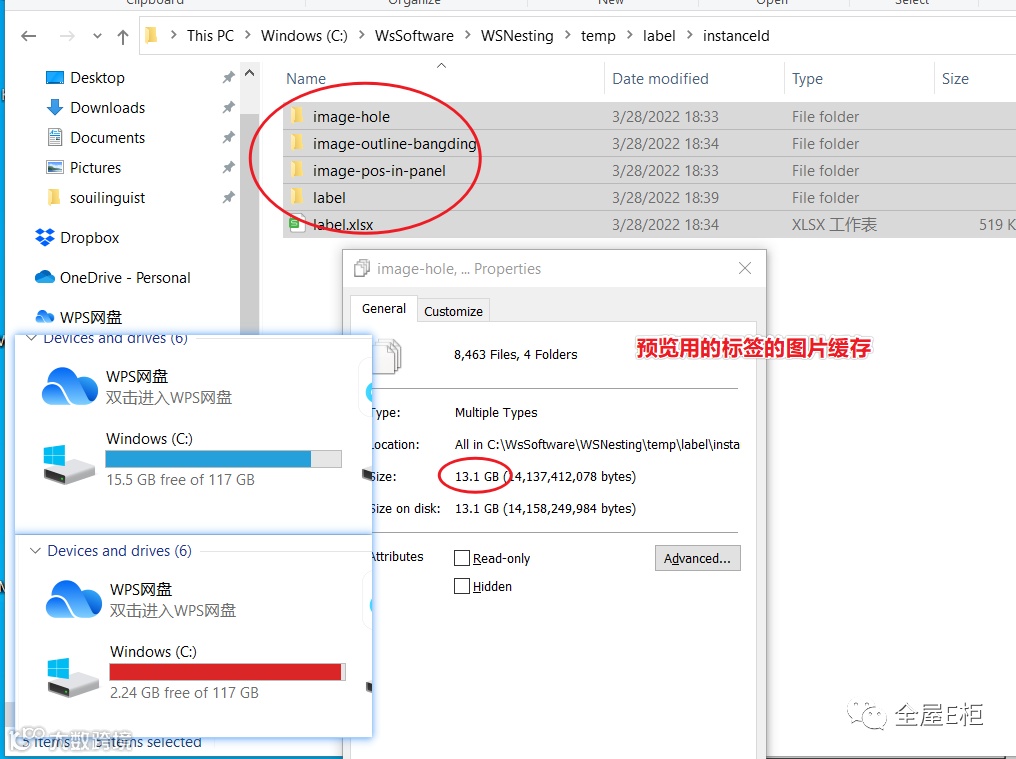Screen dimensions: 1016x759
Task: Click instanceId in the address path
Action: tap(736, 36)
